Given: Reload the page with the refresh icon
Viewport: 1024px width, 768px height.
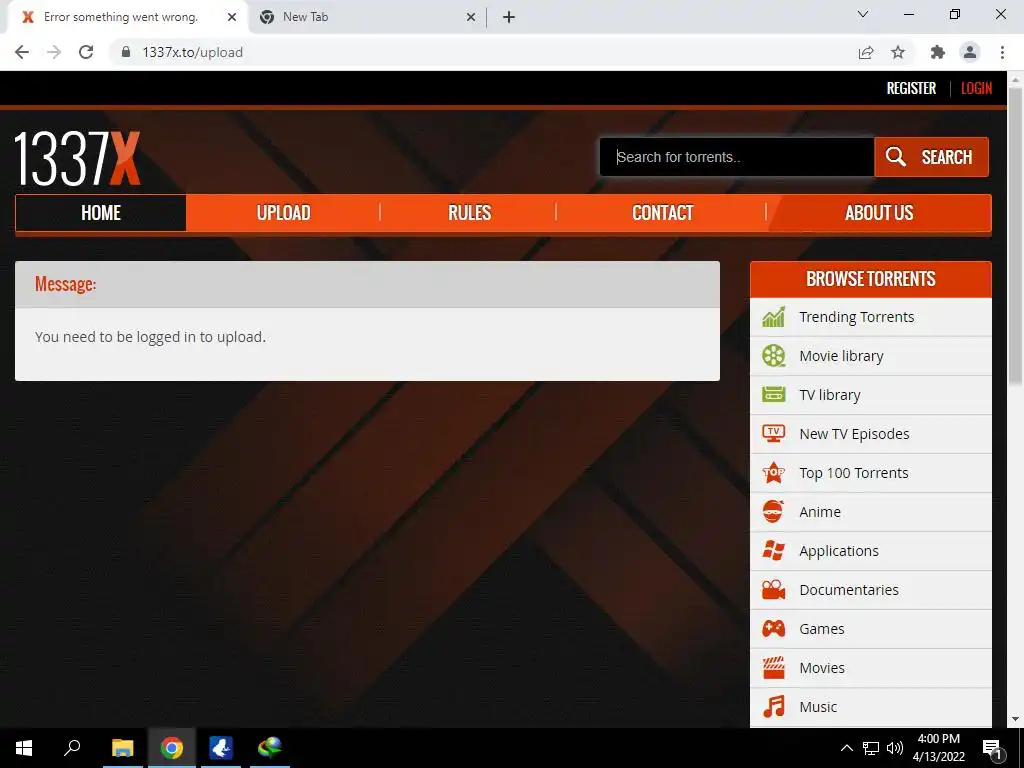Looking at the screenshot, I should pyautogui.click(x=86, y=52).
